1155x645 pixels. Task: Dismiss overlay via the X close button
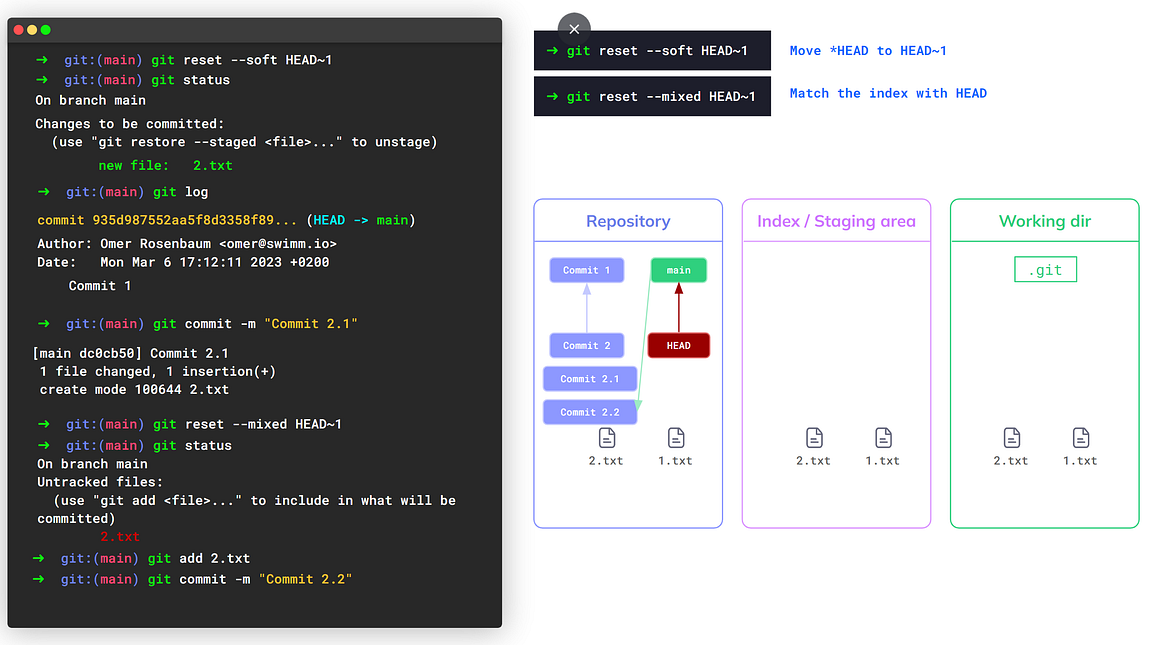(x=574, y=29)
